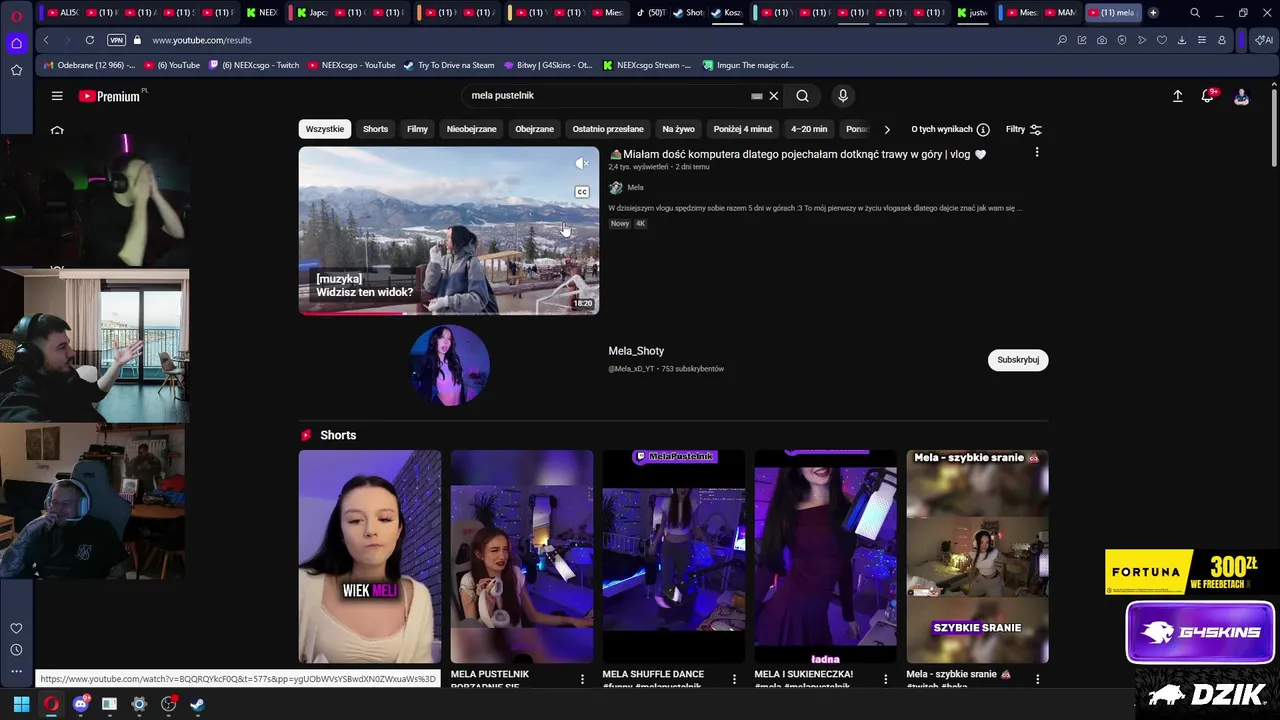Subscribe to Mela_Shoty with Subskrybuj
Screen dimensions: 1280x720
pyautogui.click(x=1018, y=360)
